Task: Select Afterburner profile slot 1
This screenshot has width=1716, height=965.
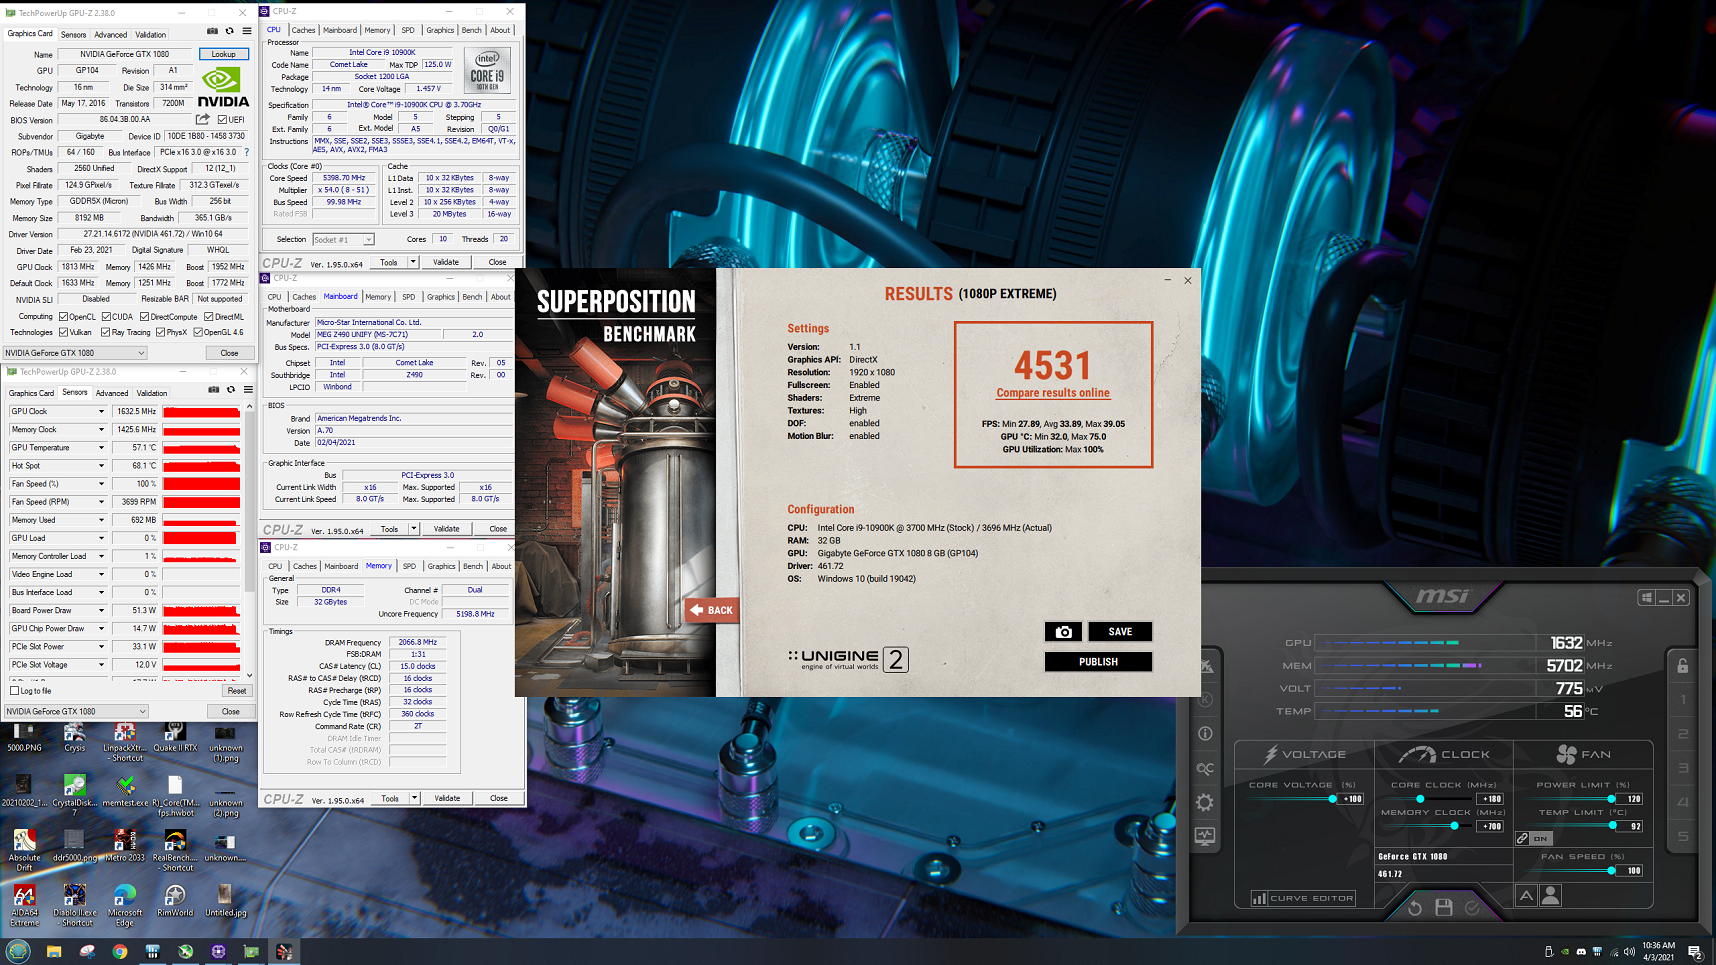Action: pos(1683,700)
